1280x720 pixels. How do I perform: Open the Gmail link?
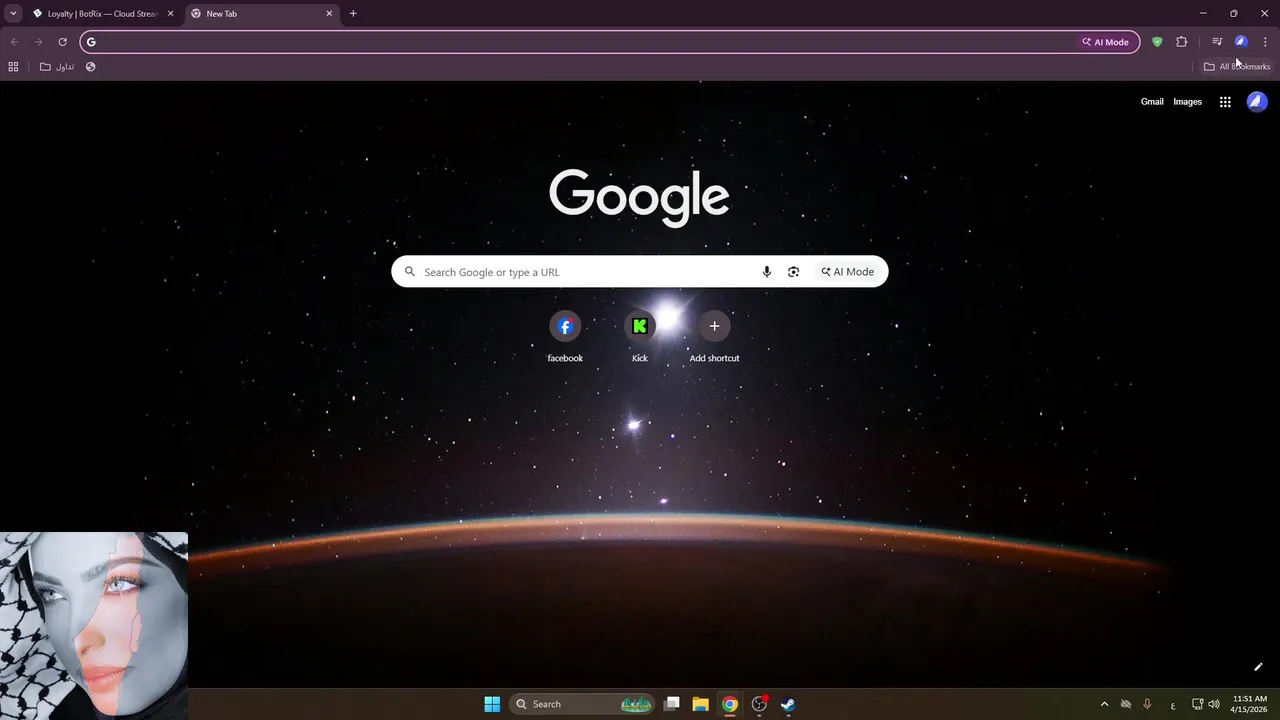point(1152,102)
